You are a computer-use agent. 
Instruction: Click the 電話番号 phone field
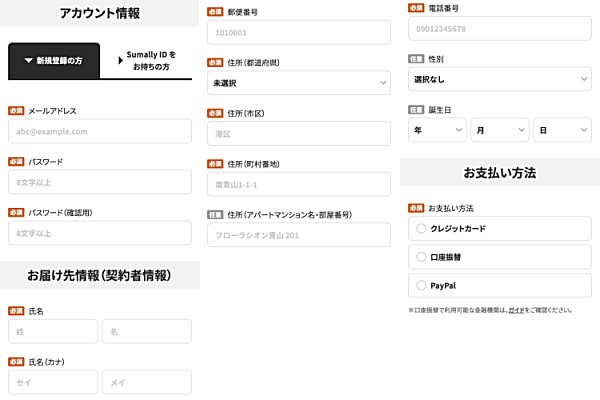coord(499,29)
